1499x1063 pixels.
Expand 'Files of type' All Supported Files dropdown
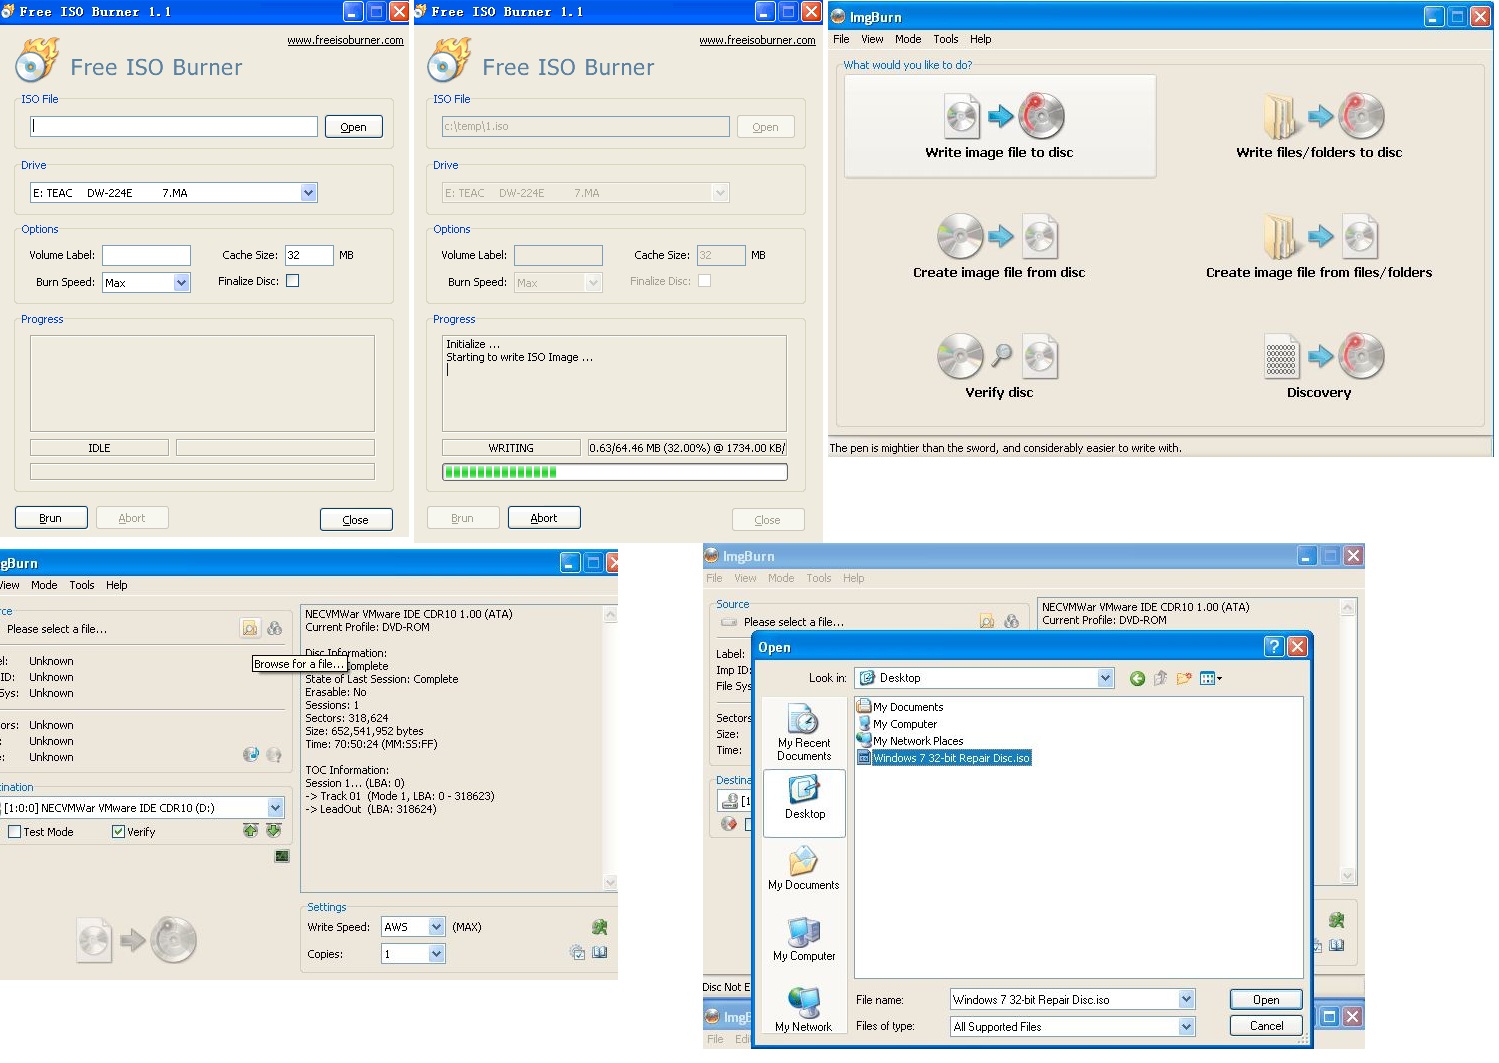(x=1186, y=1026)
